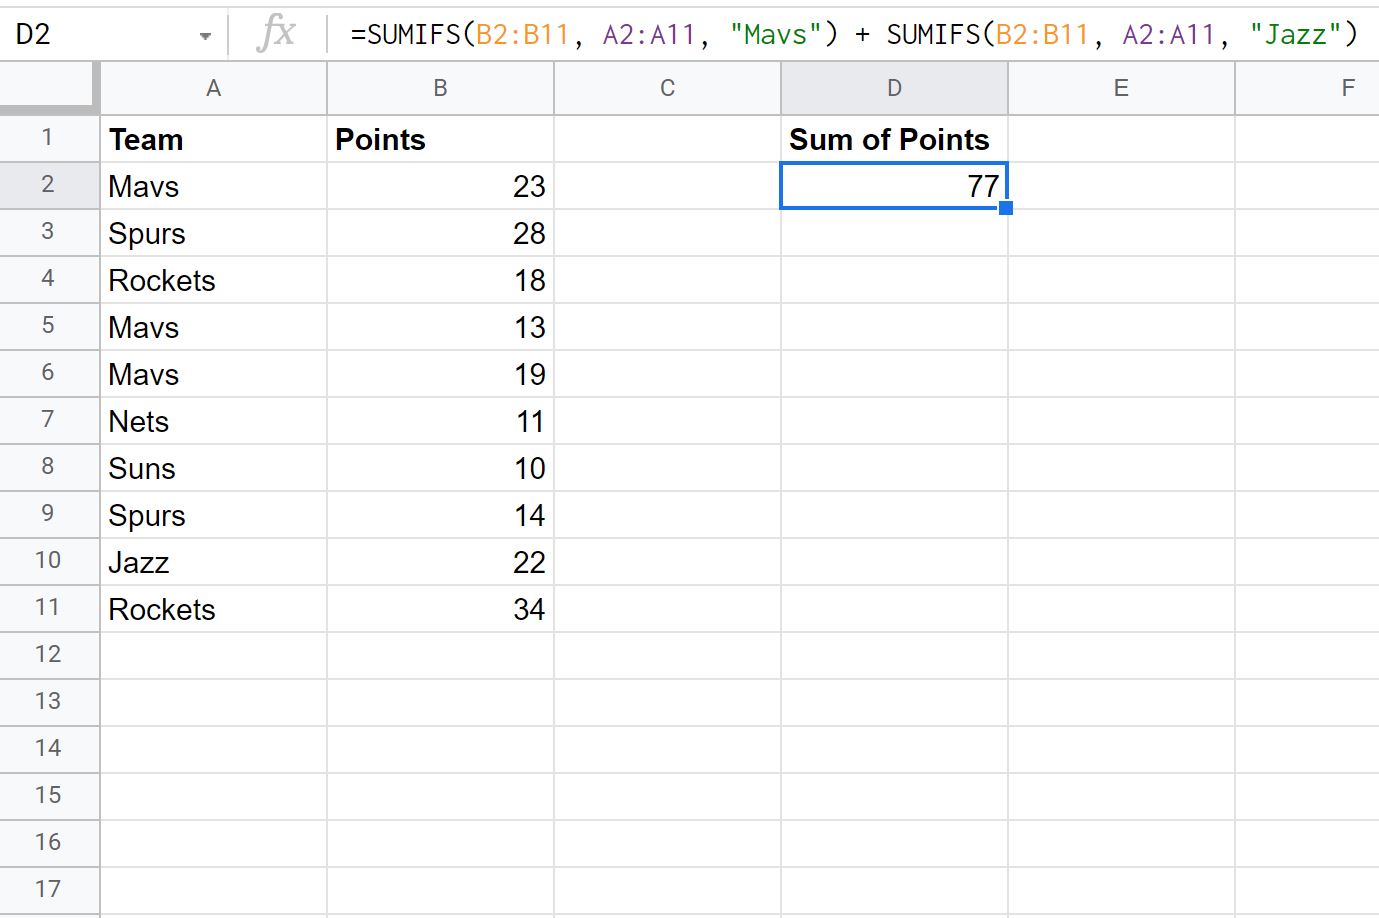Select row 1 header
Image resolution: width=1379 pixels, height=918 pixels.
point(49,138)
